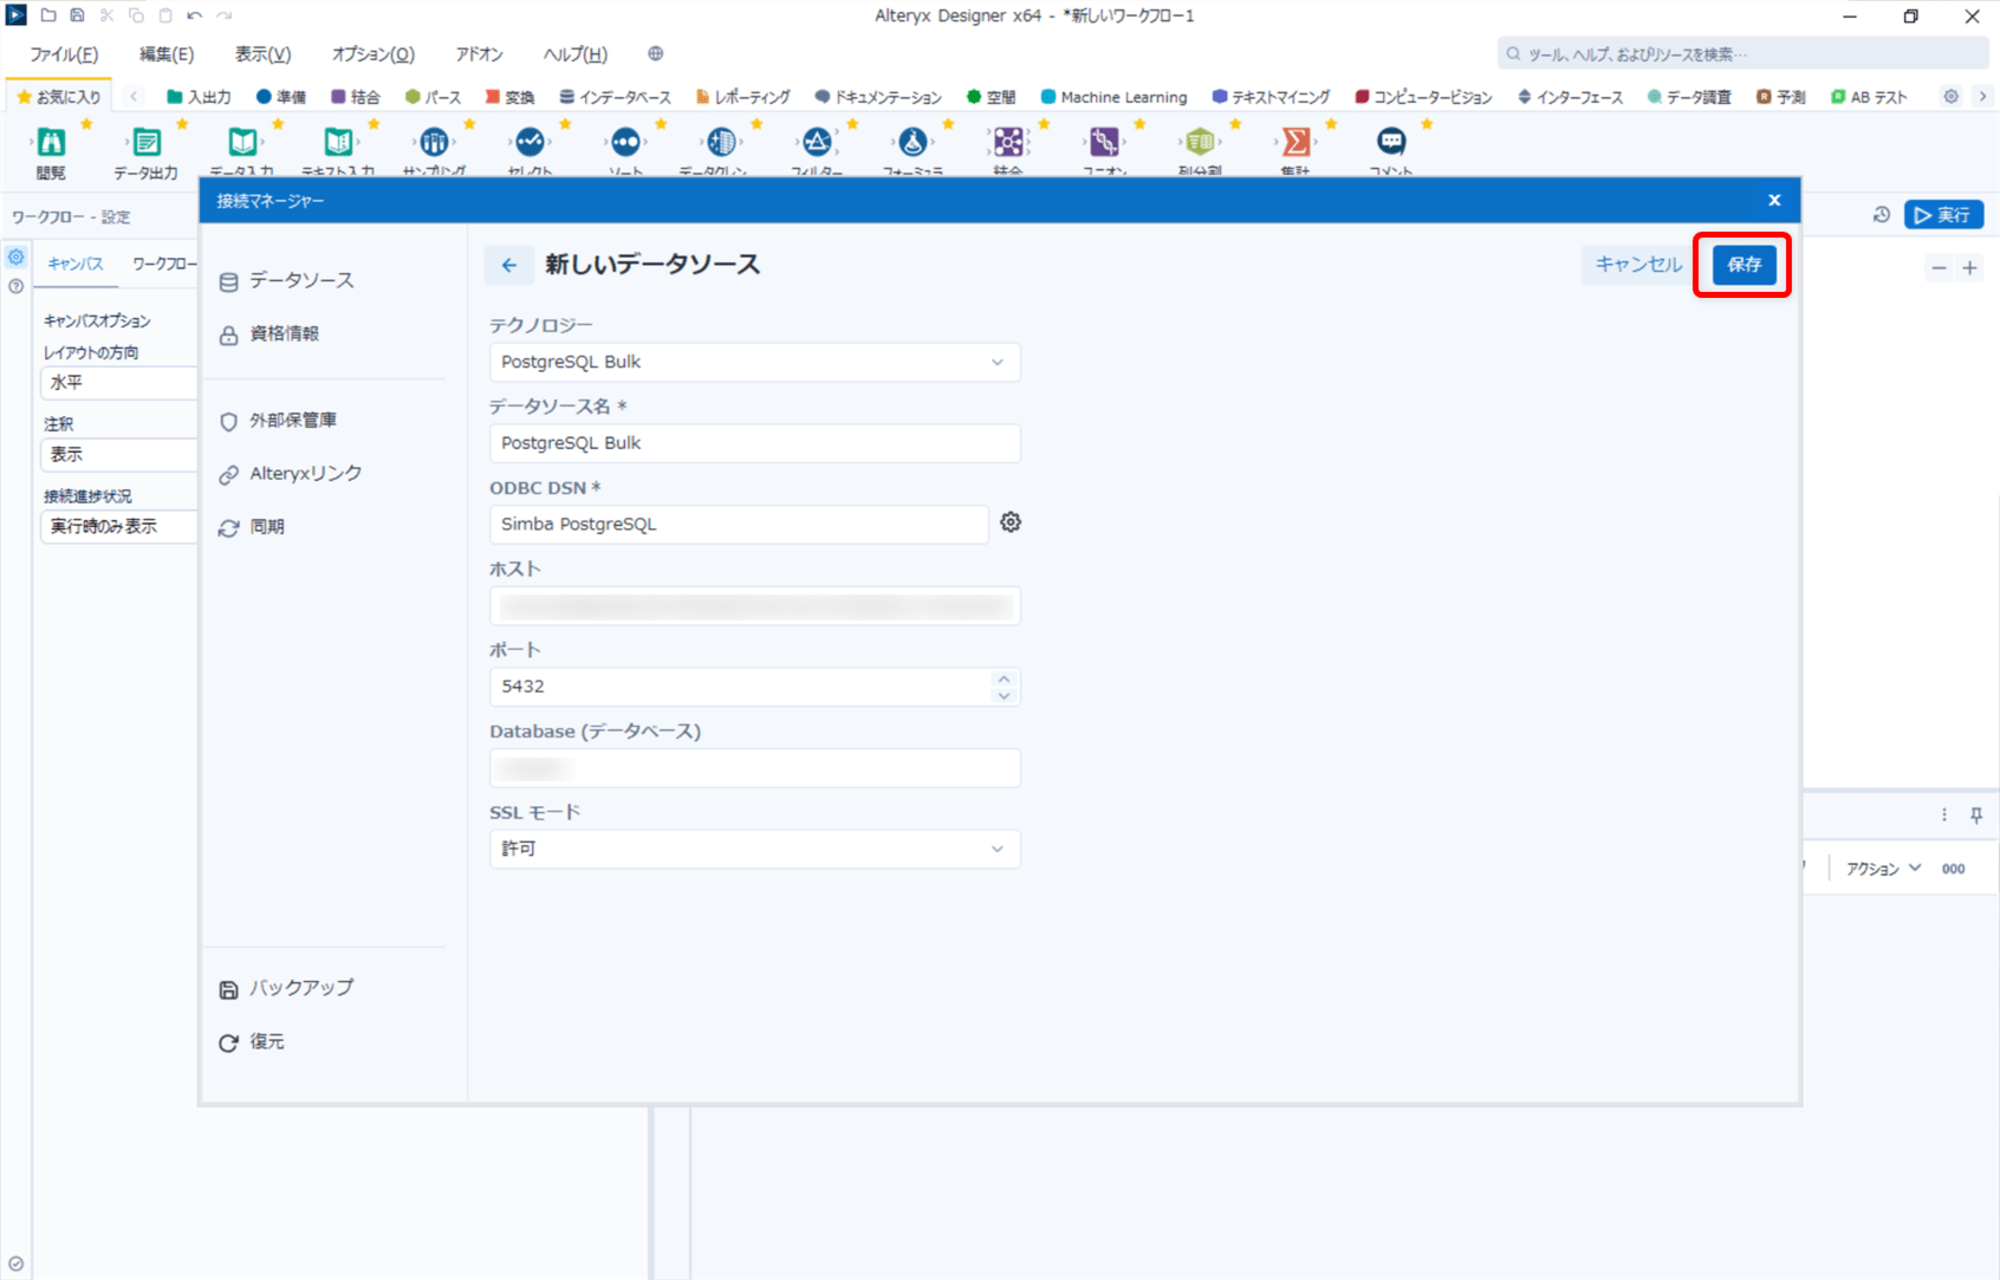Select the テキスト入力 text input tool icon
The image size is (2000, 1280).
338,142
